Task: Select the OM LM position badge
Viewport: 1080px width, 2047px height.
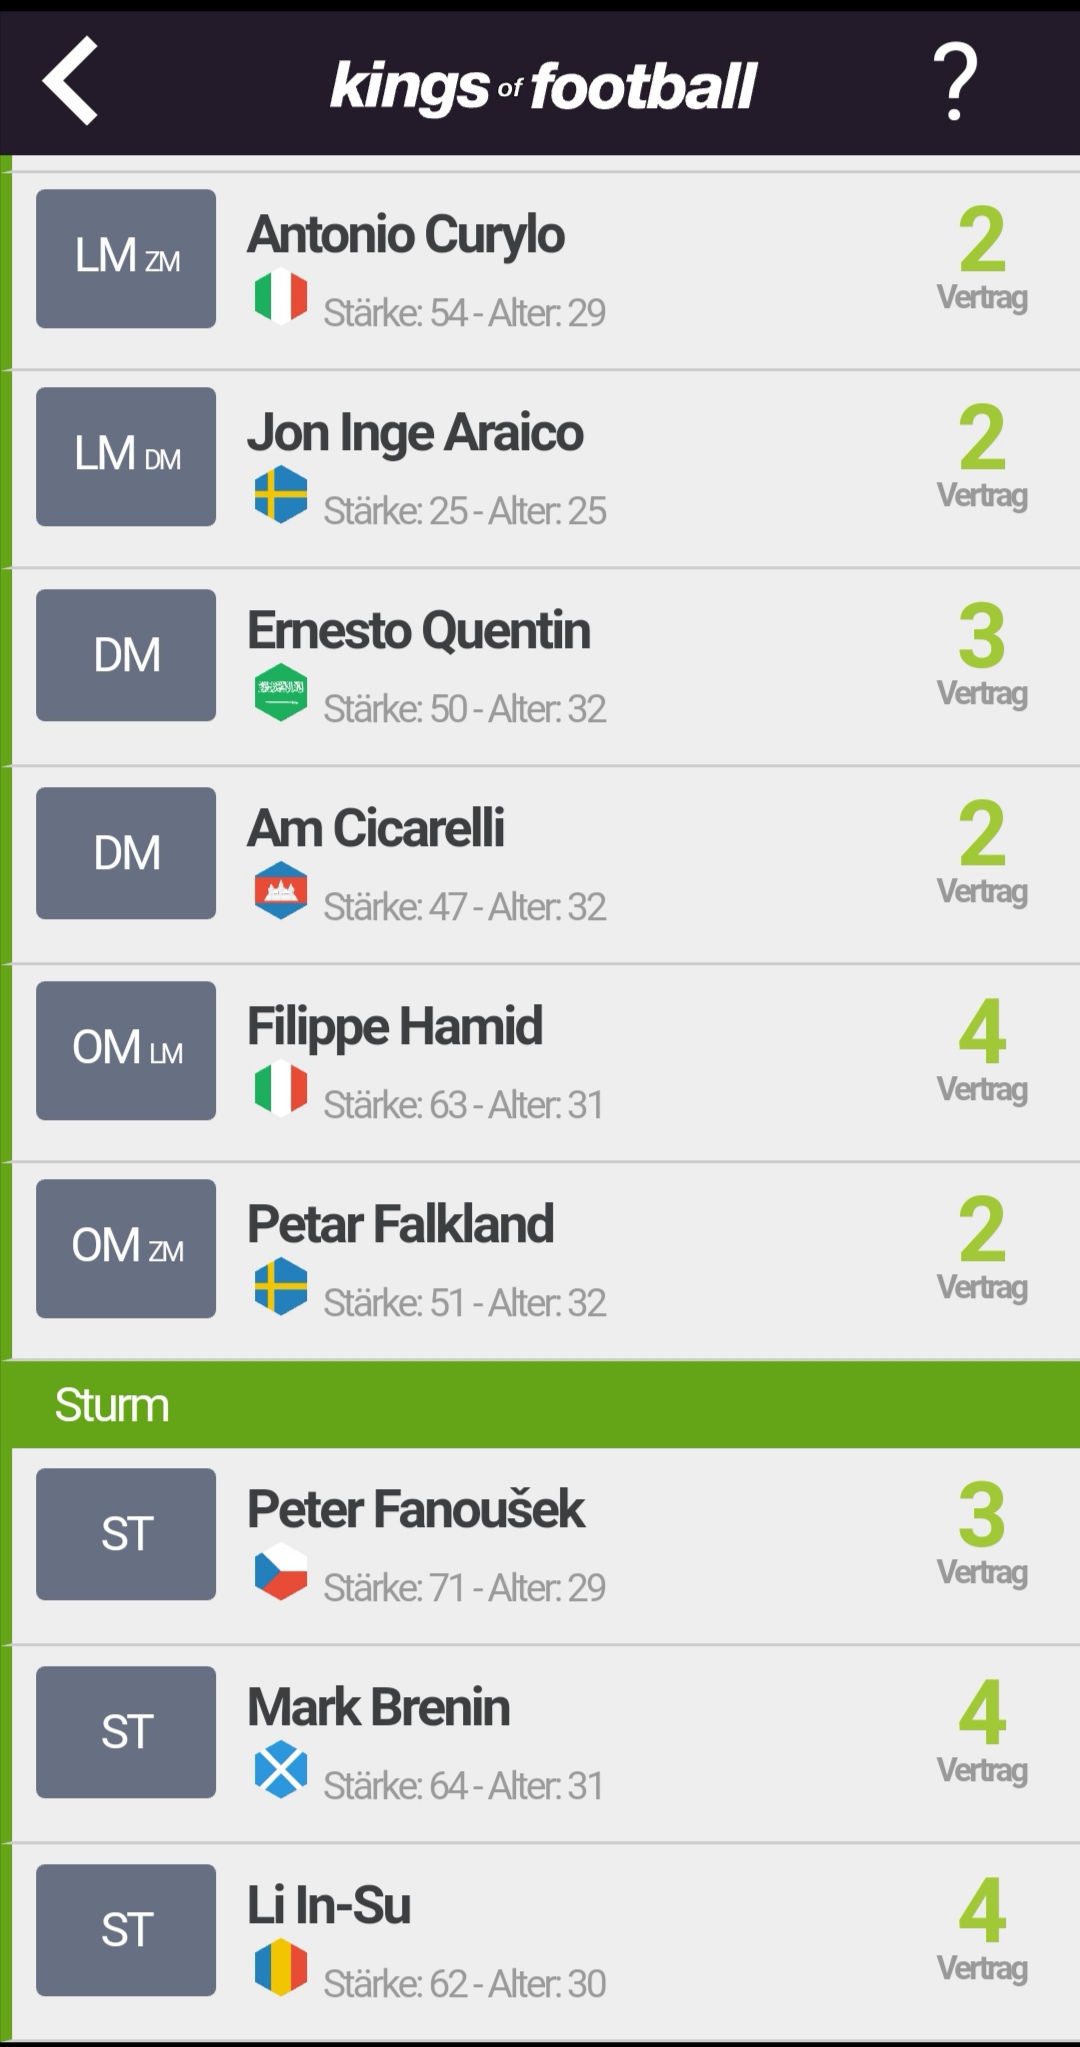Action: pos(126,1050)
